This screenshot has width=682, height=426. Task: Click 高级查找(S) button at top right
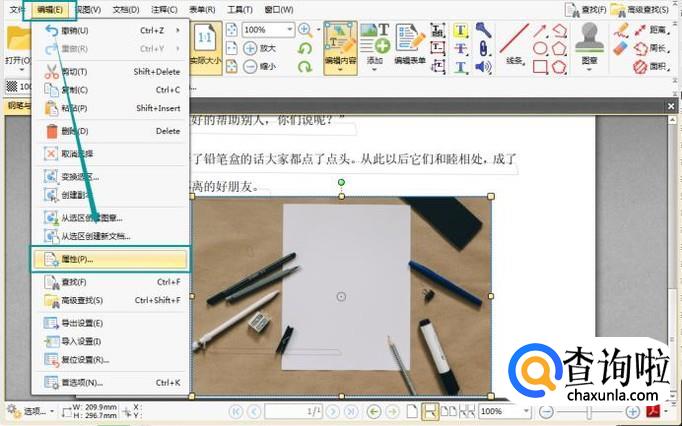[x=639, y=10]
